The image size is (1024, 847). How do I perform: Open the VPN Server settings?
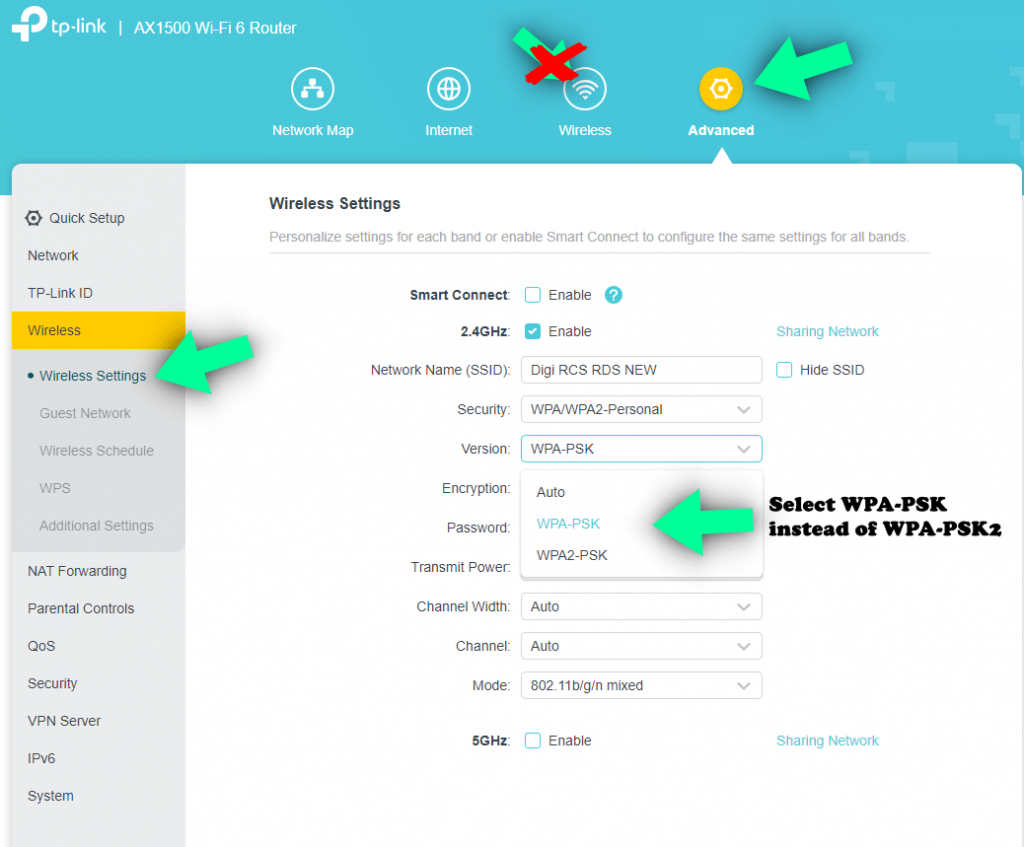pyautogui.click(x=65, y=721)
